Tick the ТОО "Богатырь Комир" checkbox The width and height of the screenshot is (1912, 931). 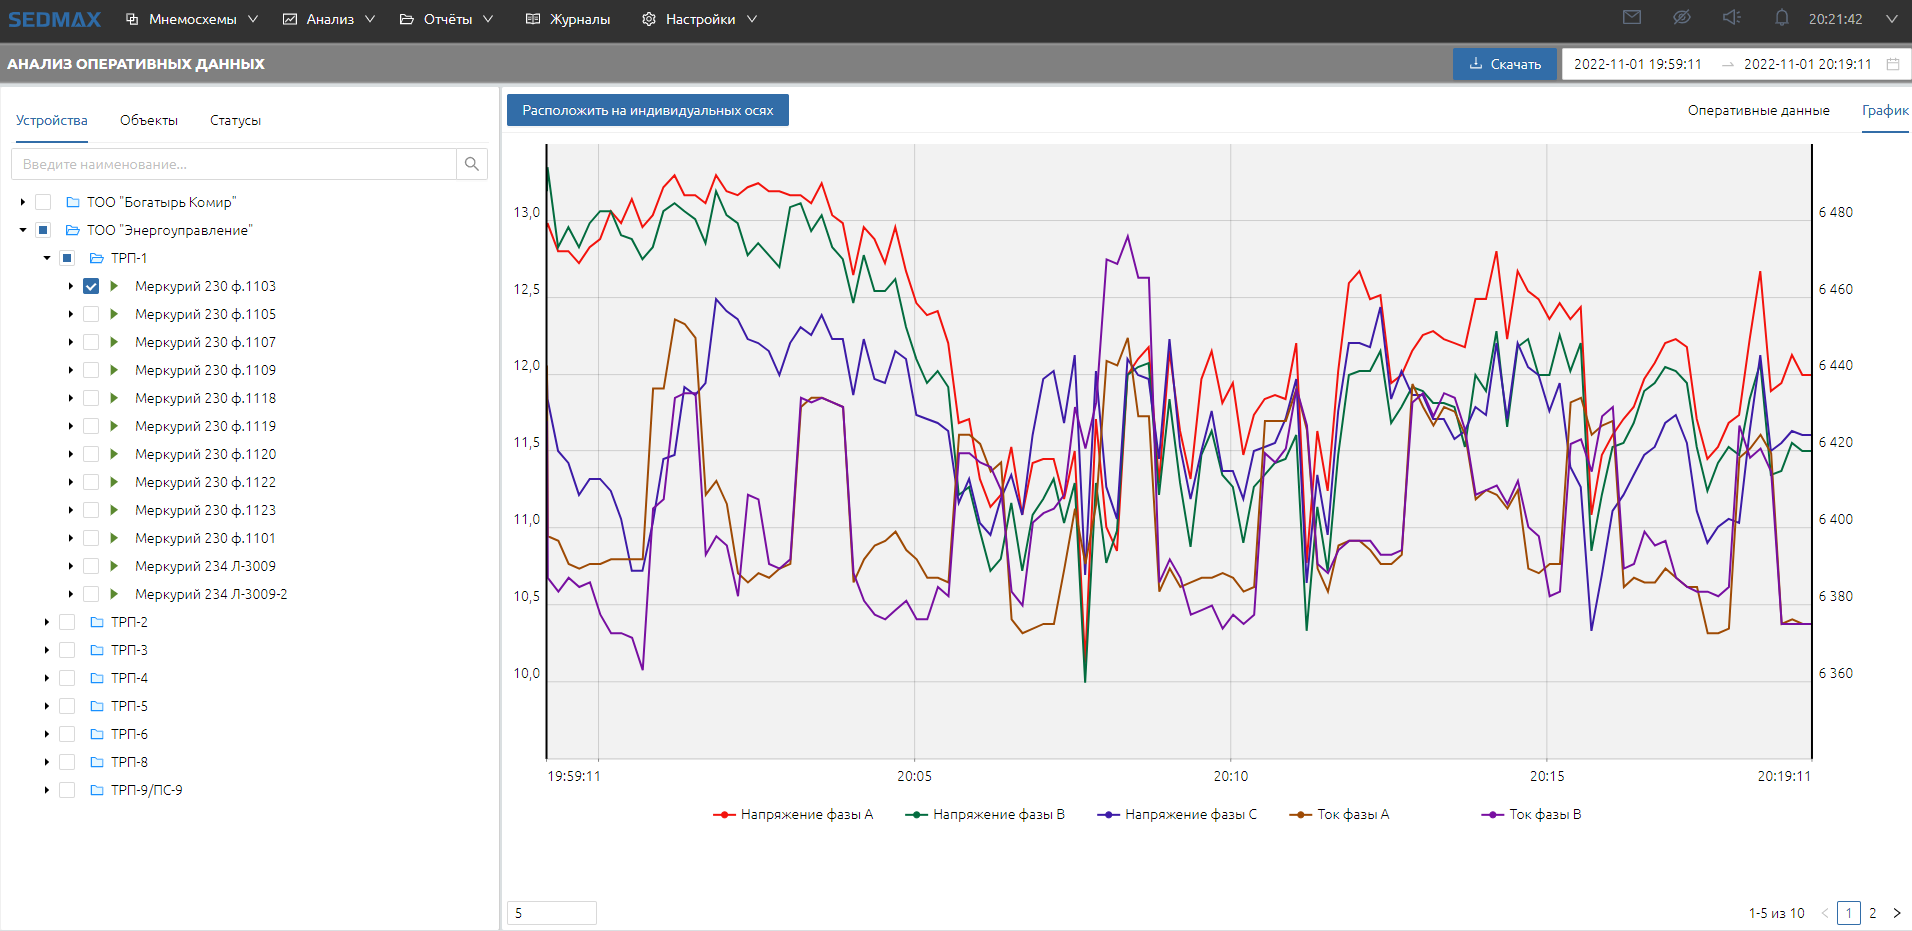[x=43, y=202]
